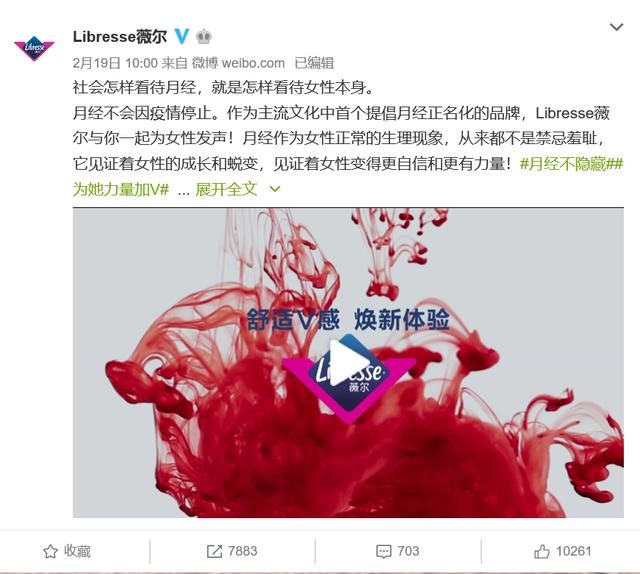Click the thumbs-up like icon
640x574 pixels.
click(542, 551)
